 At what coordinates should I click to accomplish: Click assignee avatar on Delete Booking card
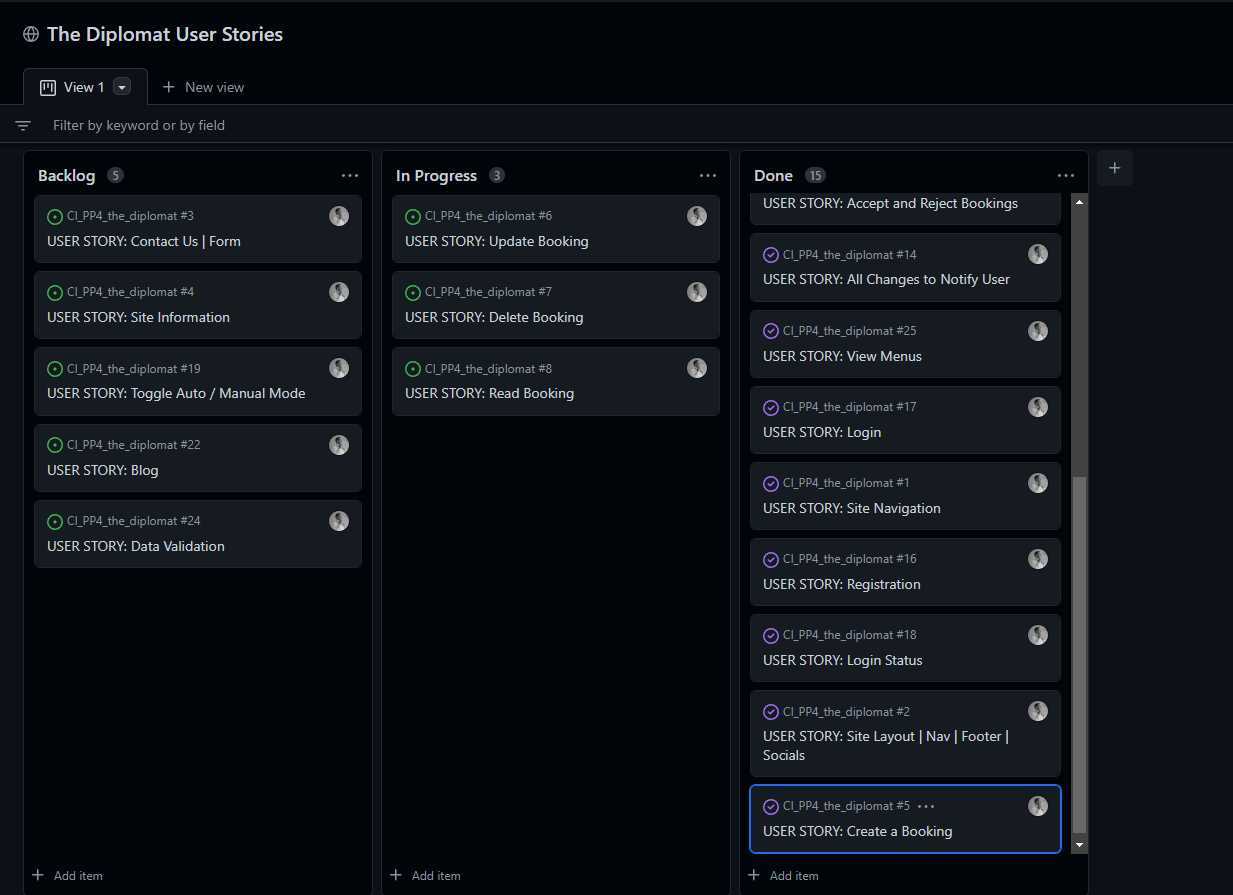[697, 292]
